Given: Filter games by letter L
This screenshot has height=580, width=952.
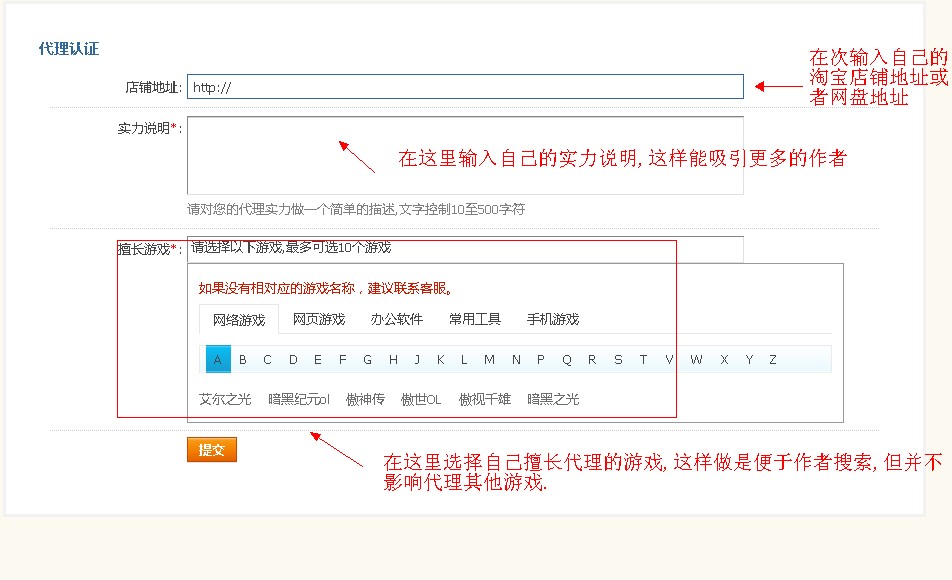Looking at the screenshot, I should [464, 360].
